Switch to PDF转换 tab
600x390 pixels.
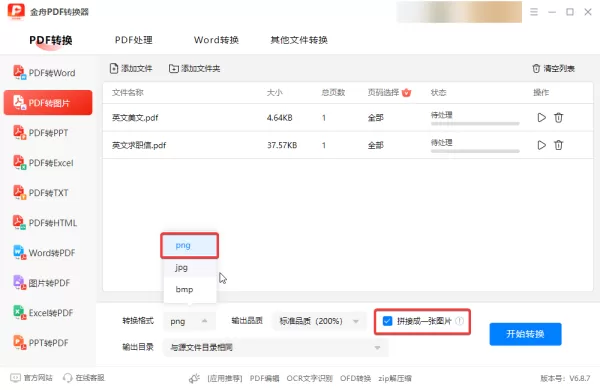51,40
